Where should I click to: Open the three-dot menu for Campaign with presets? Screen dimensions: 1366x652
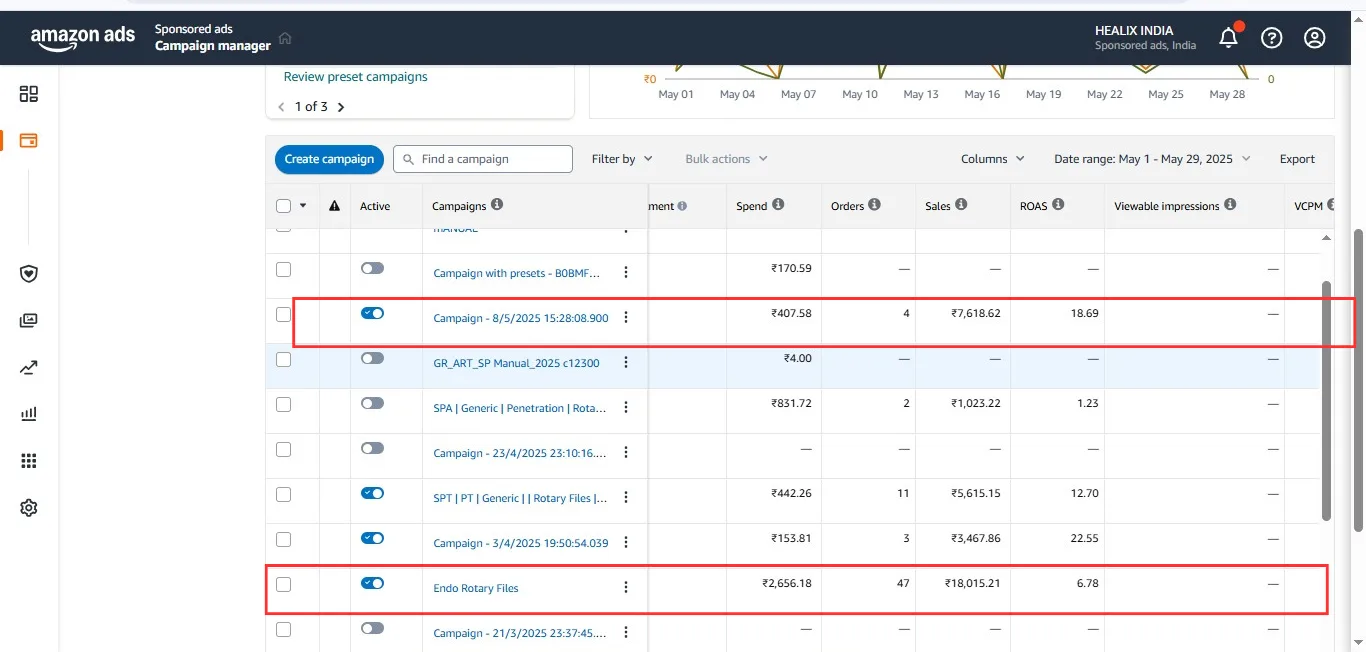tap(626, 273)
